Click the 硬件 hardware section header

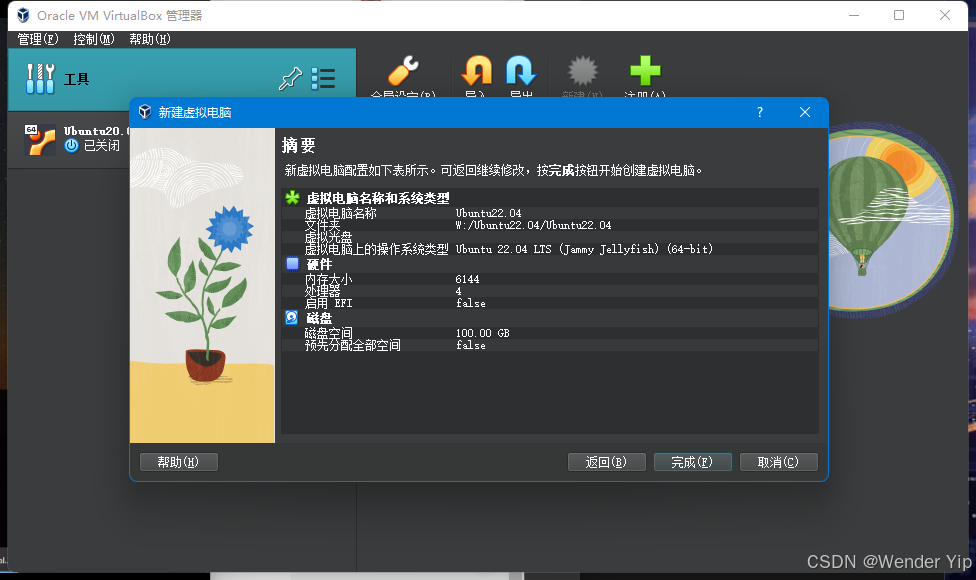click(x=319, y=264)
